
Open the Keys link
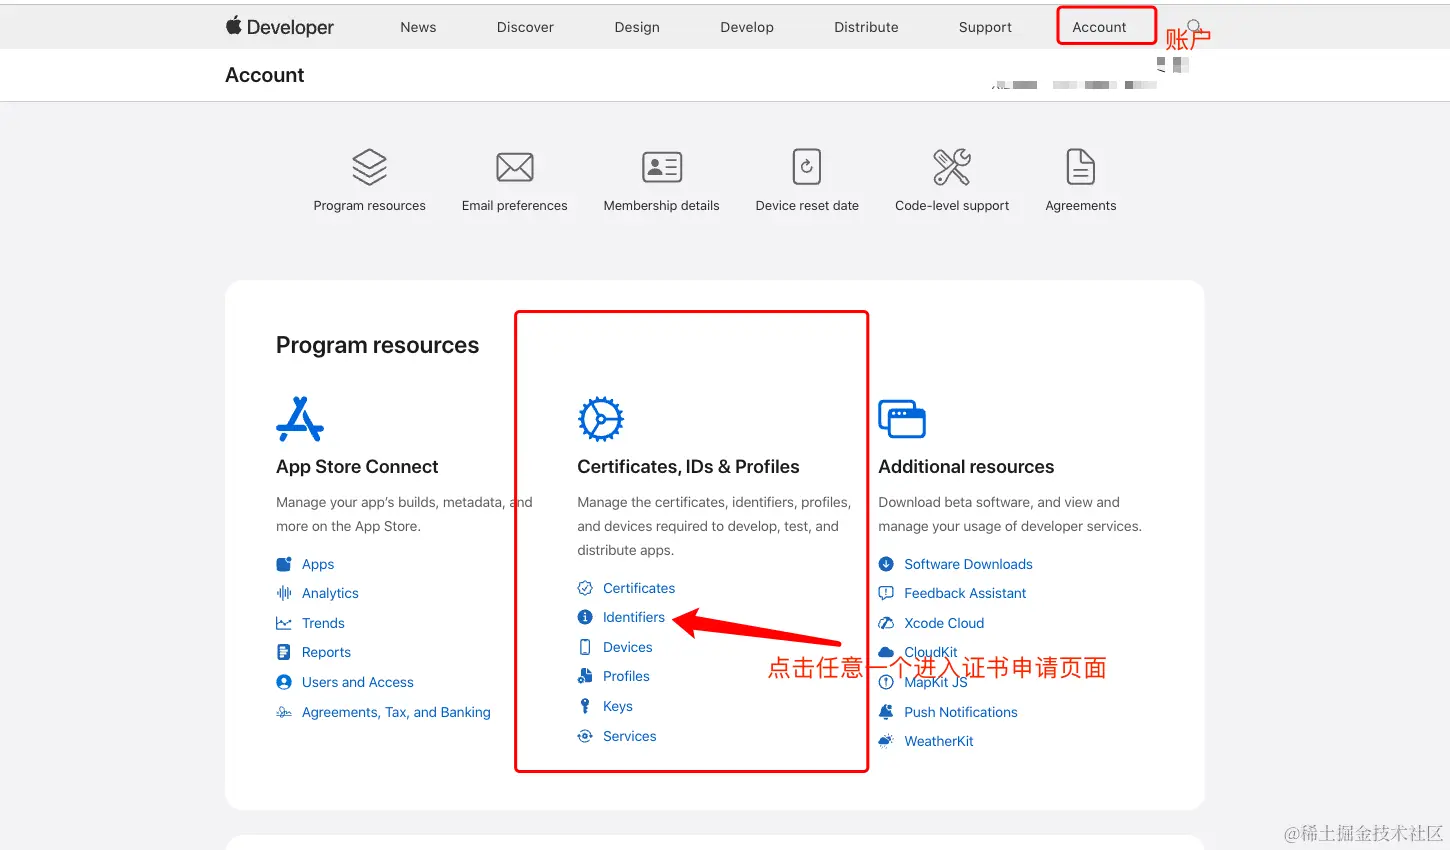coord(618,706)
